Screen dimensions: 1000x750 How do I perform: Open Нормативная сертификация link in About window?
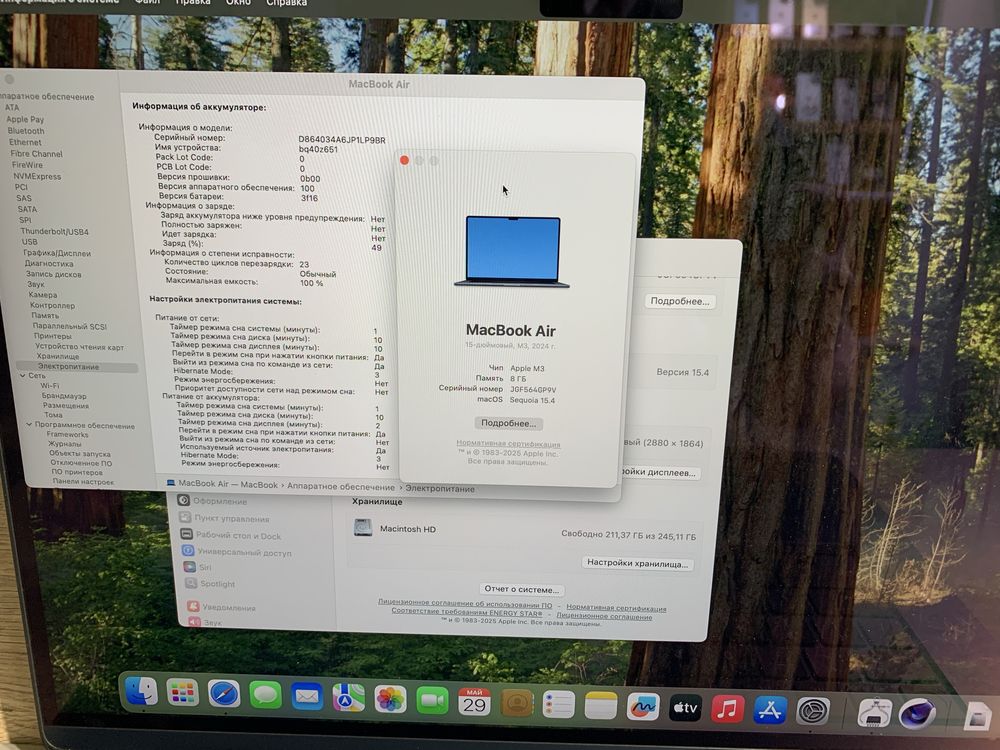point(508,444)
